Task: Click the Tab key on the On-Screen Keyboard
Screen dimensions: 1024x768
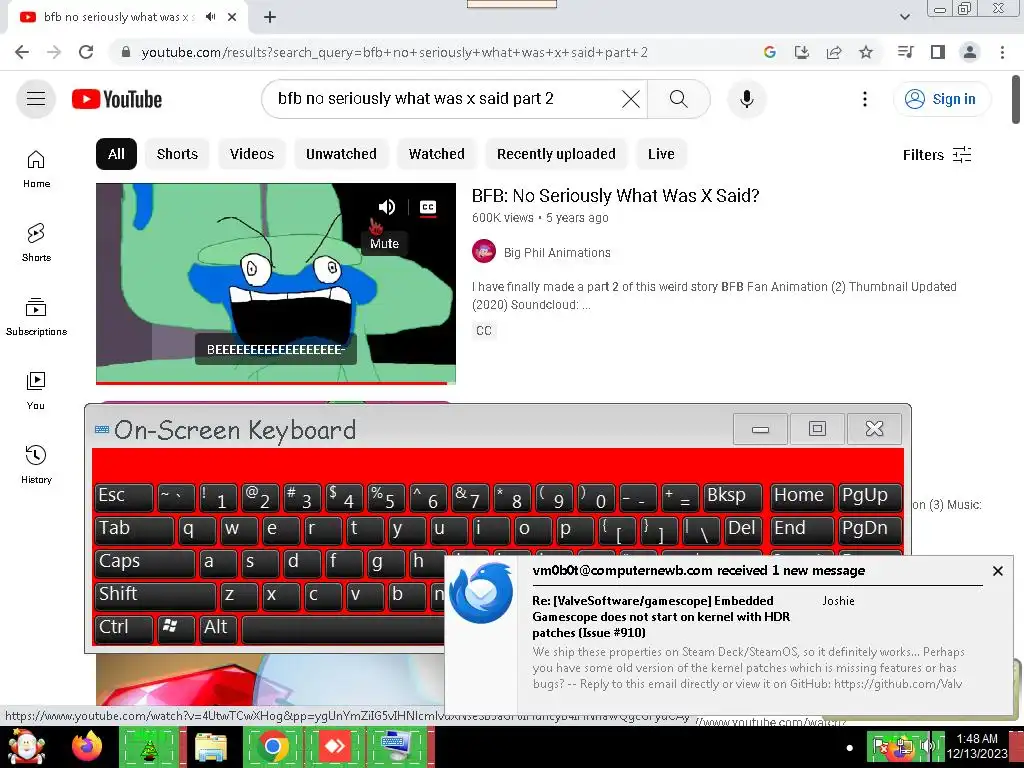Action: click(134, 530)
